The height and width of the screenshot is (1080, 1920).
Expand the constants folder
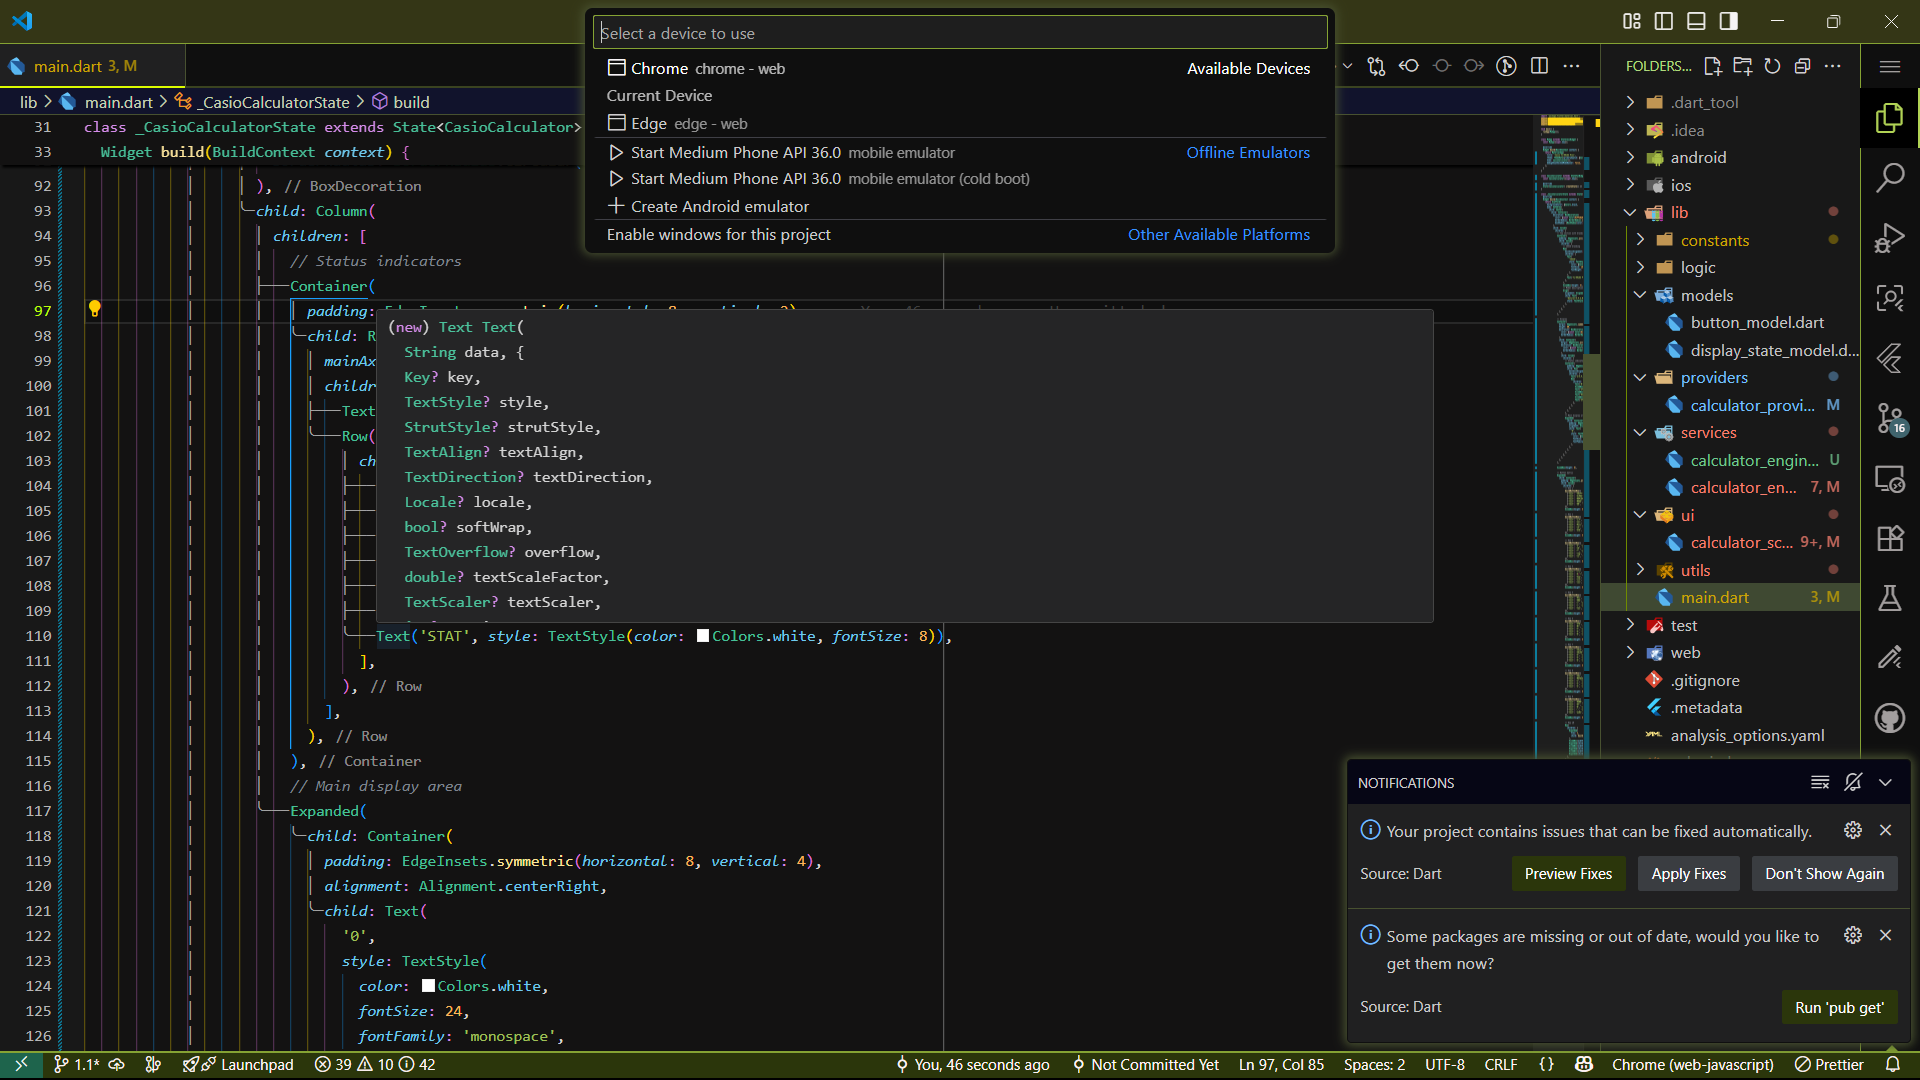1714,240
